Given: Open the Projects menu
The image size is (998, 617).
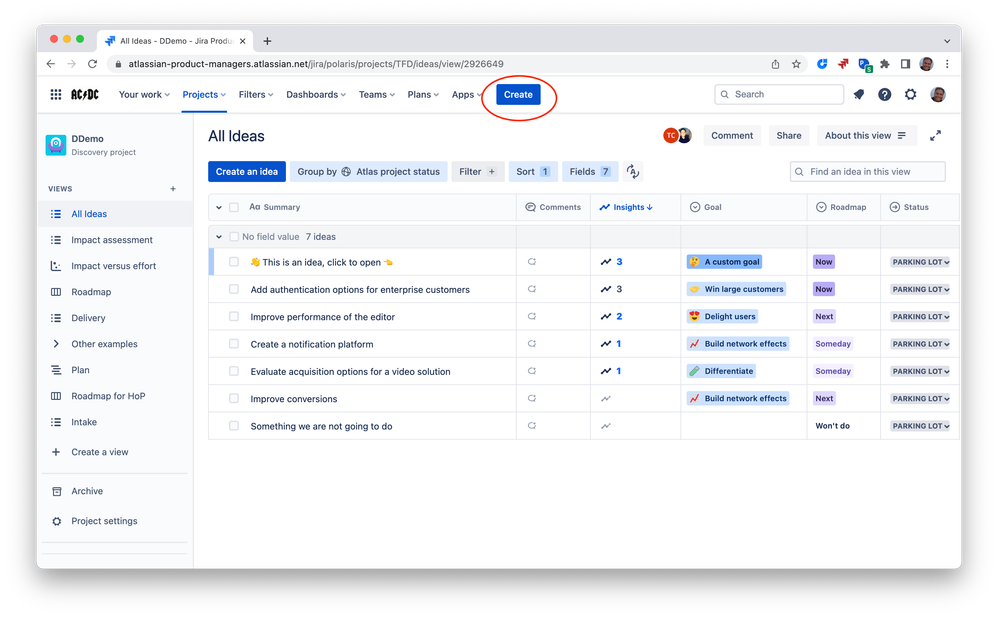Looking at the screenshot, I should click(x=204, y=94).
